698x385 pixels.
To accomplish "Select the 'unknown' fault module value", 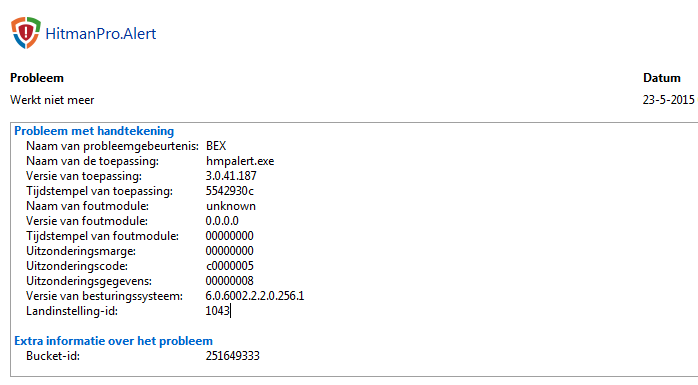I will [231, 206].
